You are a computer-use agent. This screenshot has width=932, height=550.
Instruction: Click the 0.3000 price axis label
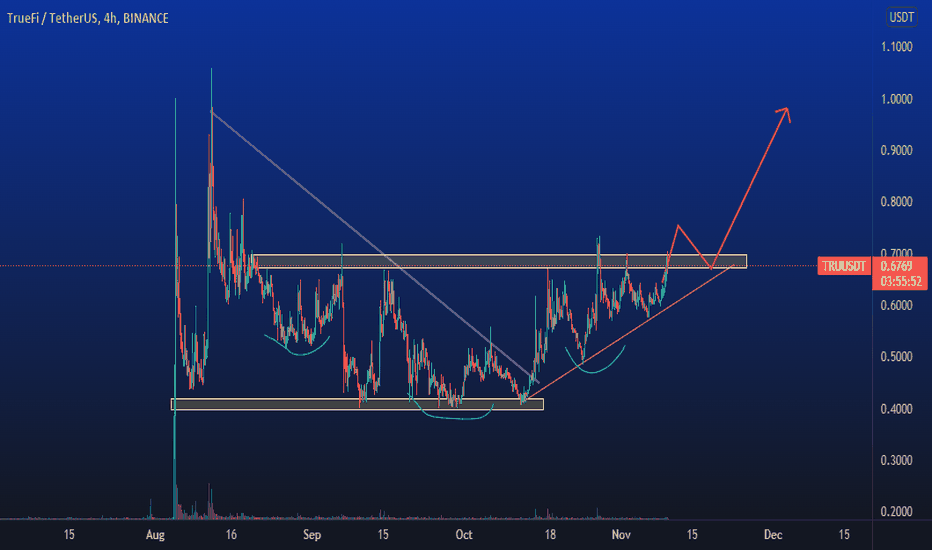pos(896,460)
